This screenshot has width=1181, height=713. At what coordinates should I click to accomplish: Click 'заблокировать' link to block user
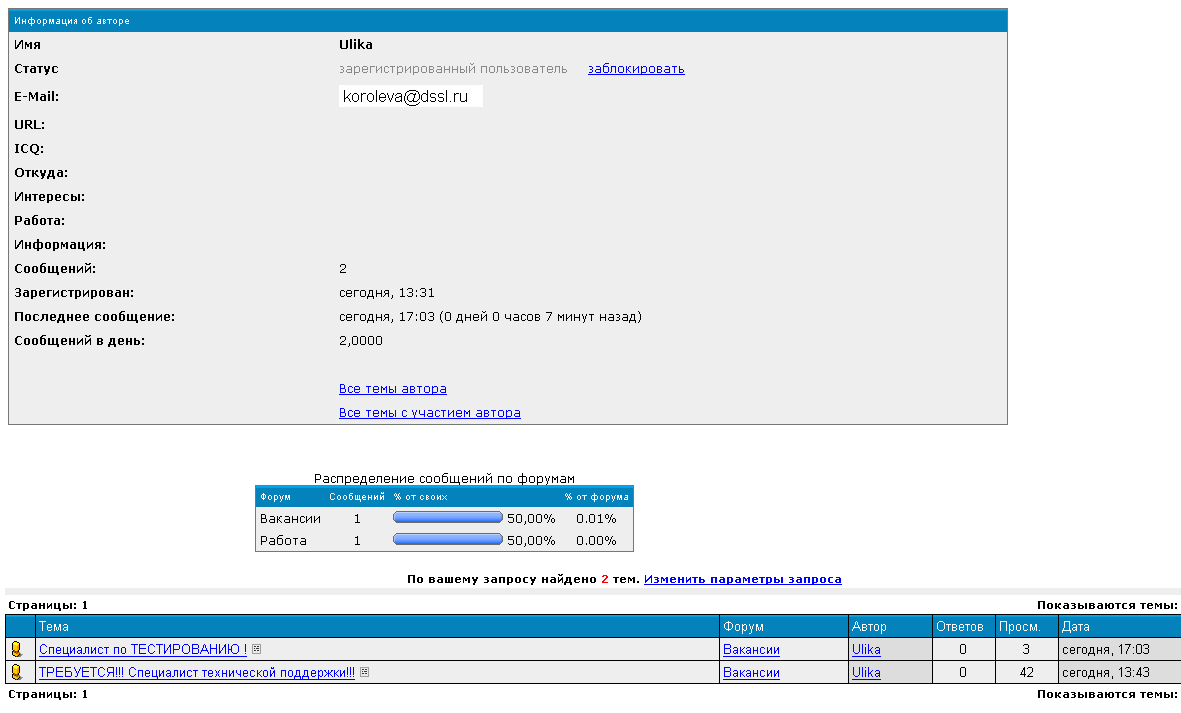click(x=636, y=69)
